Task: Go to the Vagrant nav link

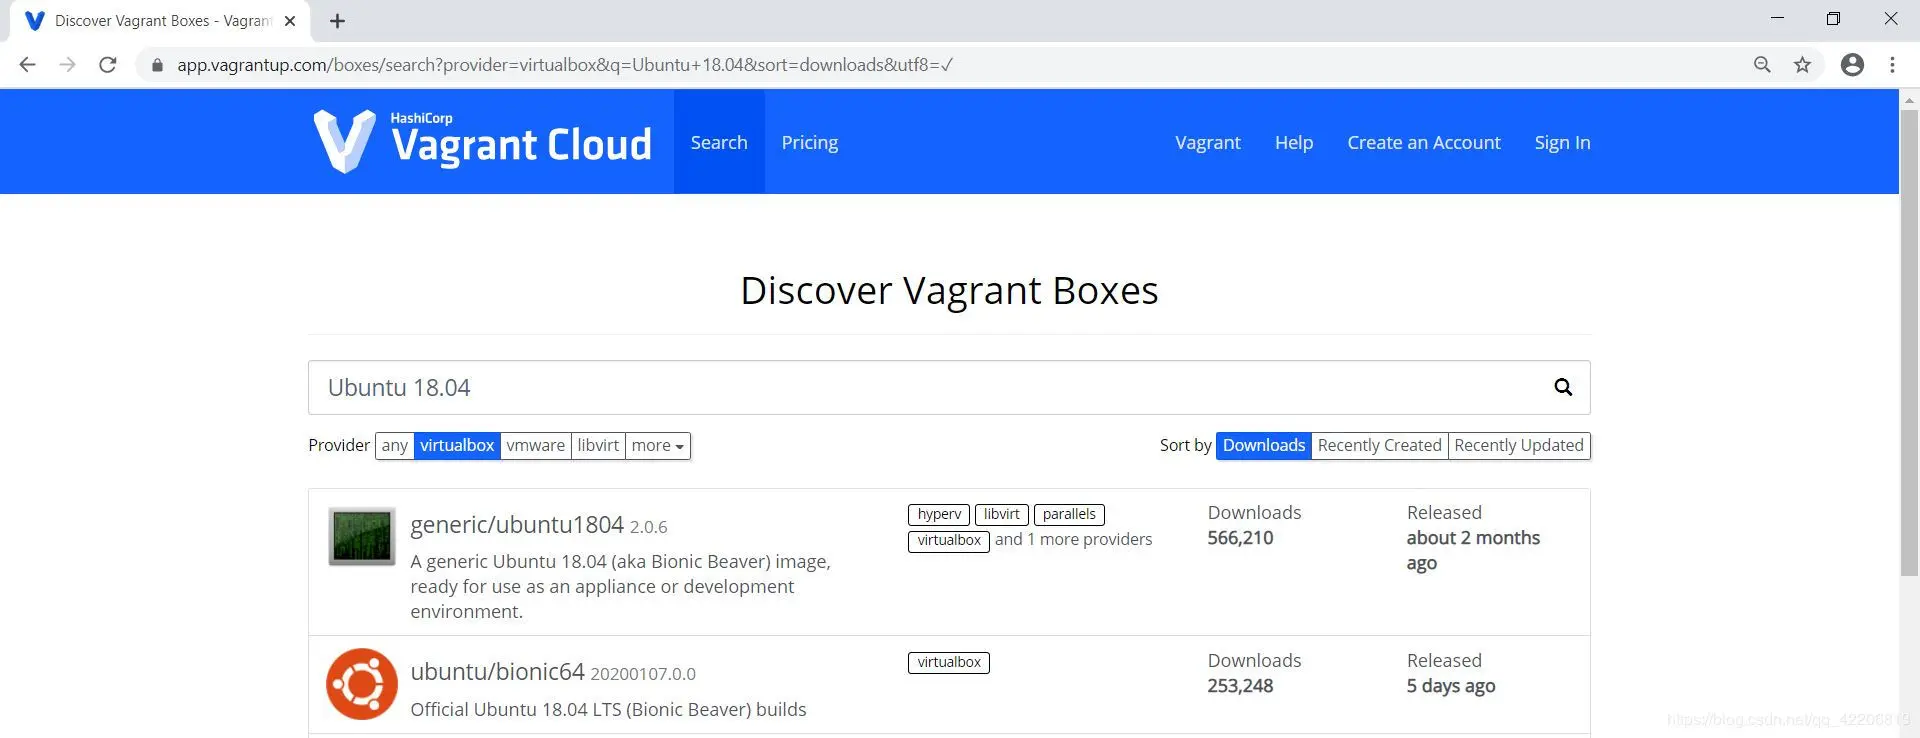Action: 1208,142
